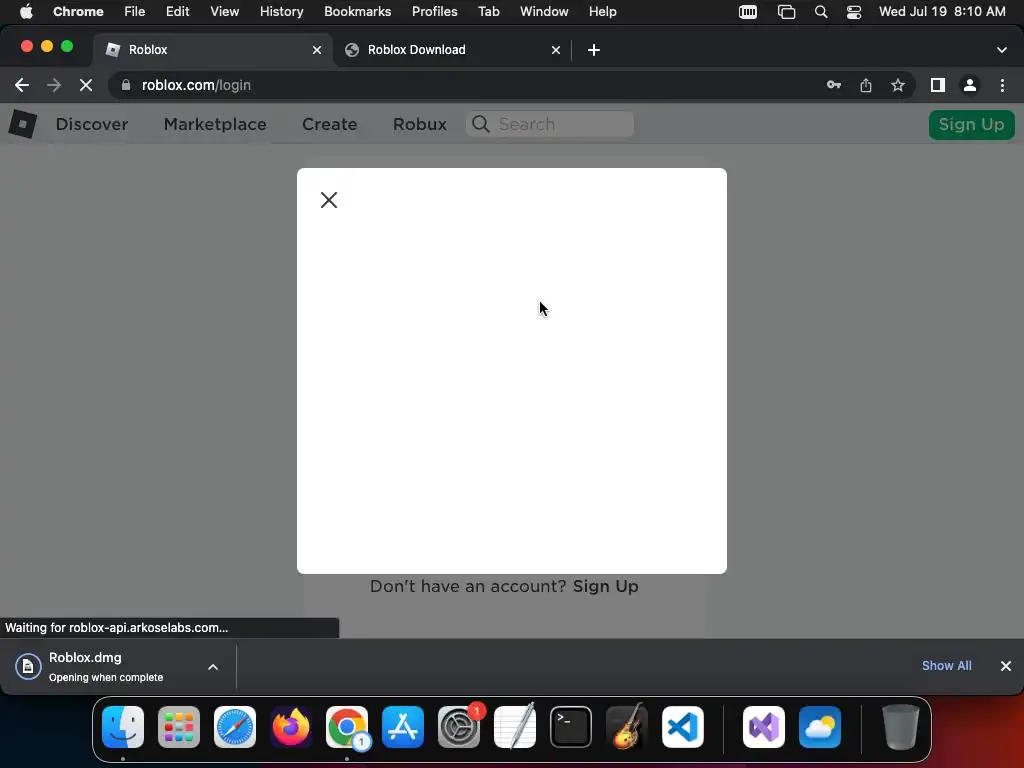
Task: Follow the Sign Up link below the dialog
Action: [x=605, y=586]
